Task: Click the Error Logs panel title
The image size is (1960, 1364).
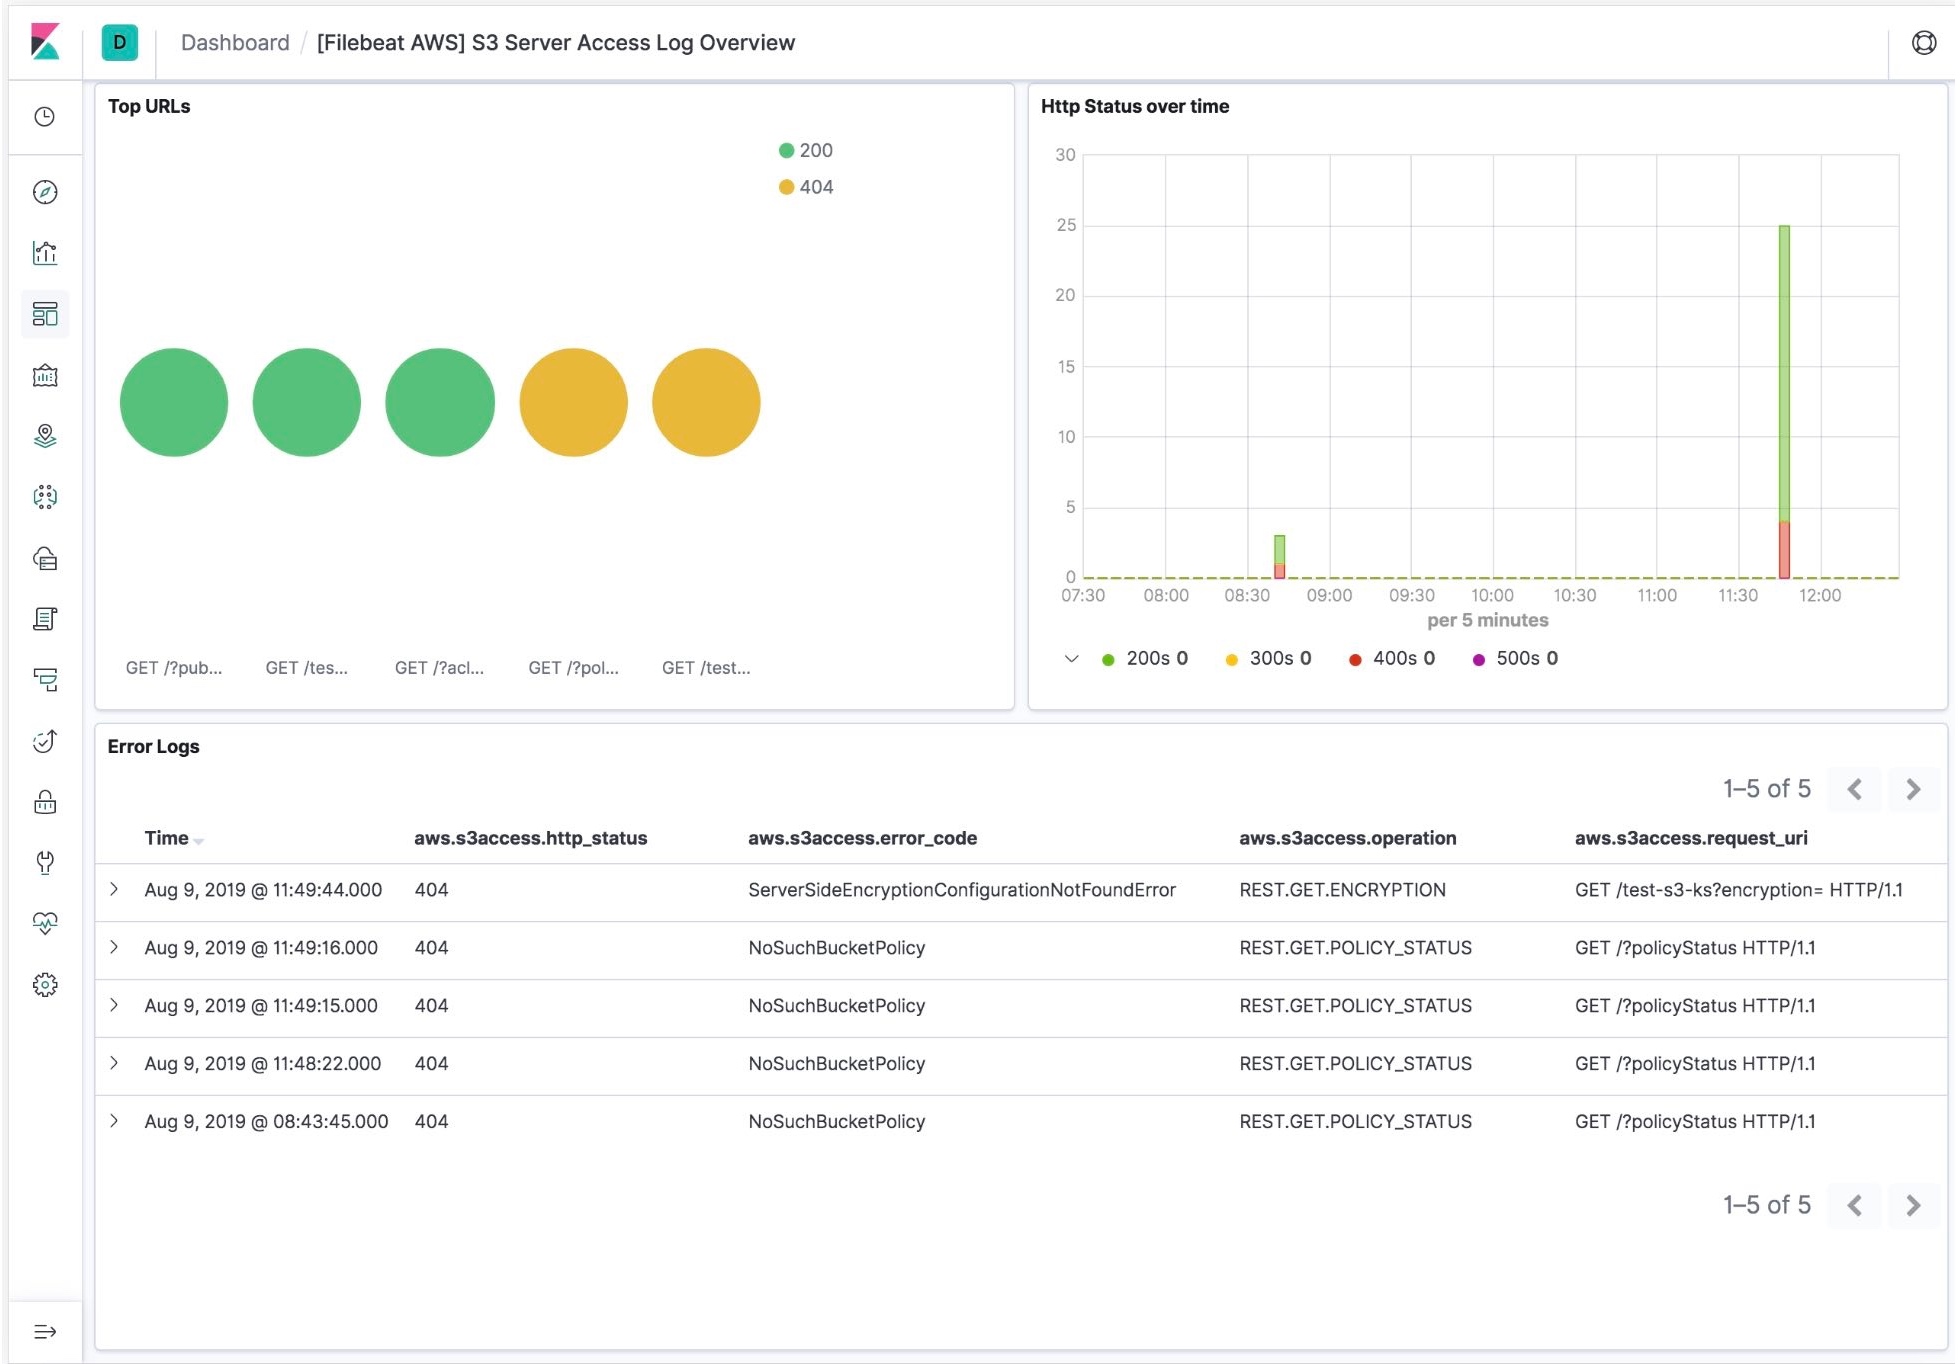Action: (x=153, y=746)
